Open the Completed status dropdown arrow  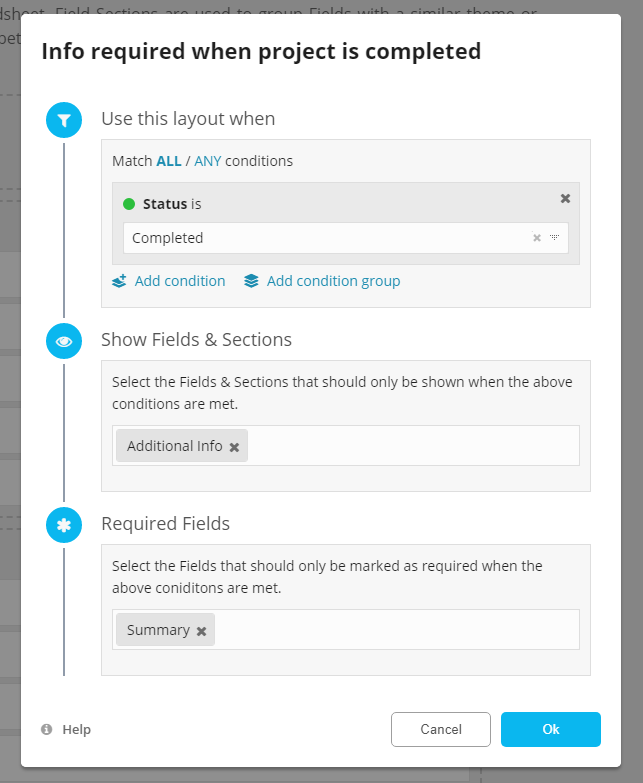pyautogui.click(x=554, y=238)
